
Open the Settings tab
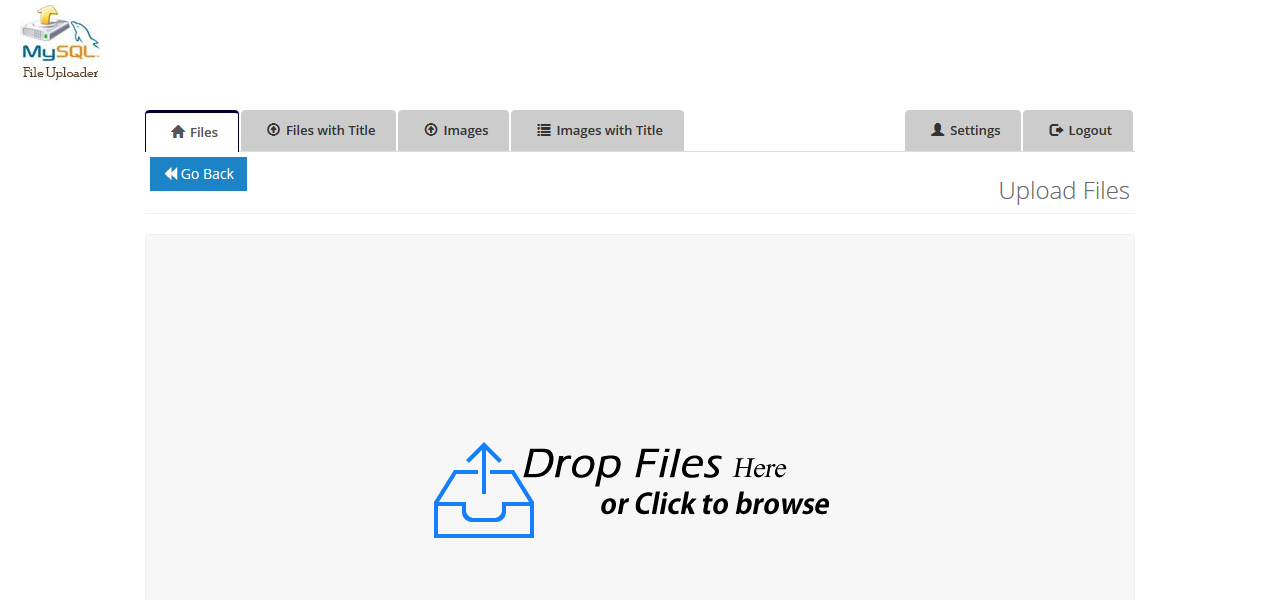click(x=963, y=129)
